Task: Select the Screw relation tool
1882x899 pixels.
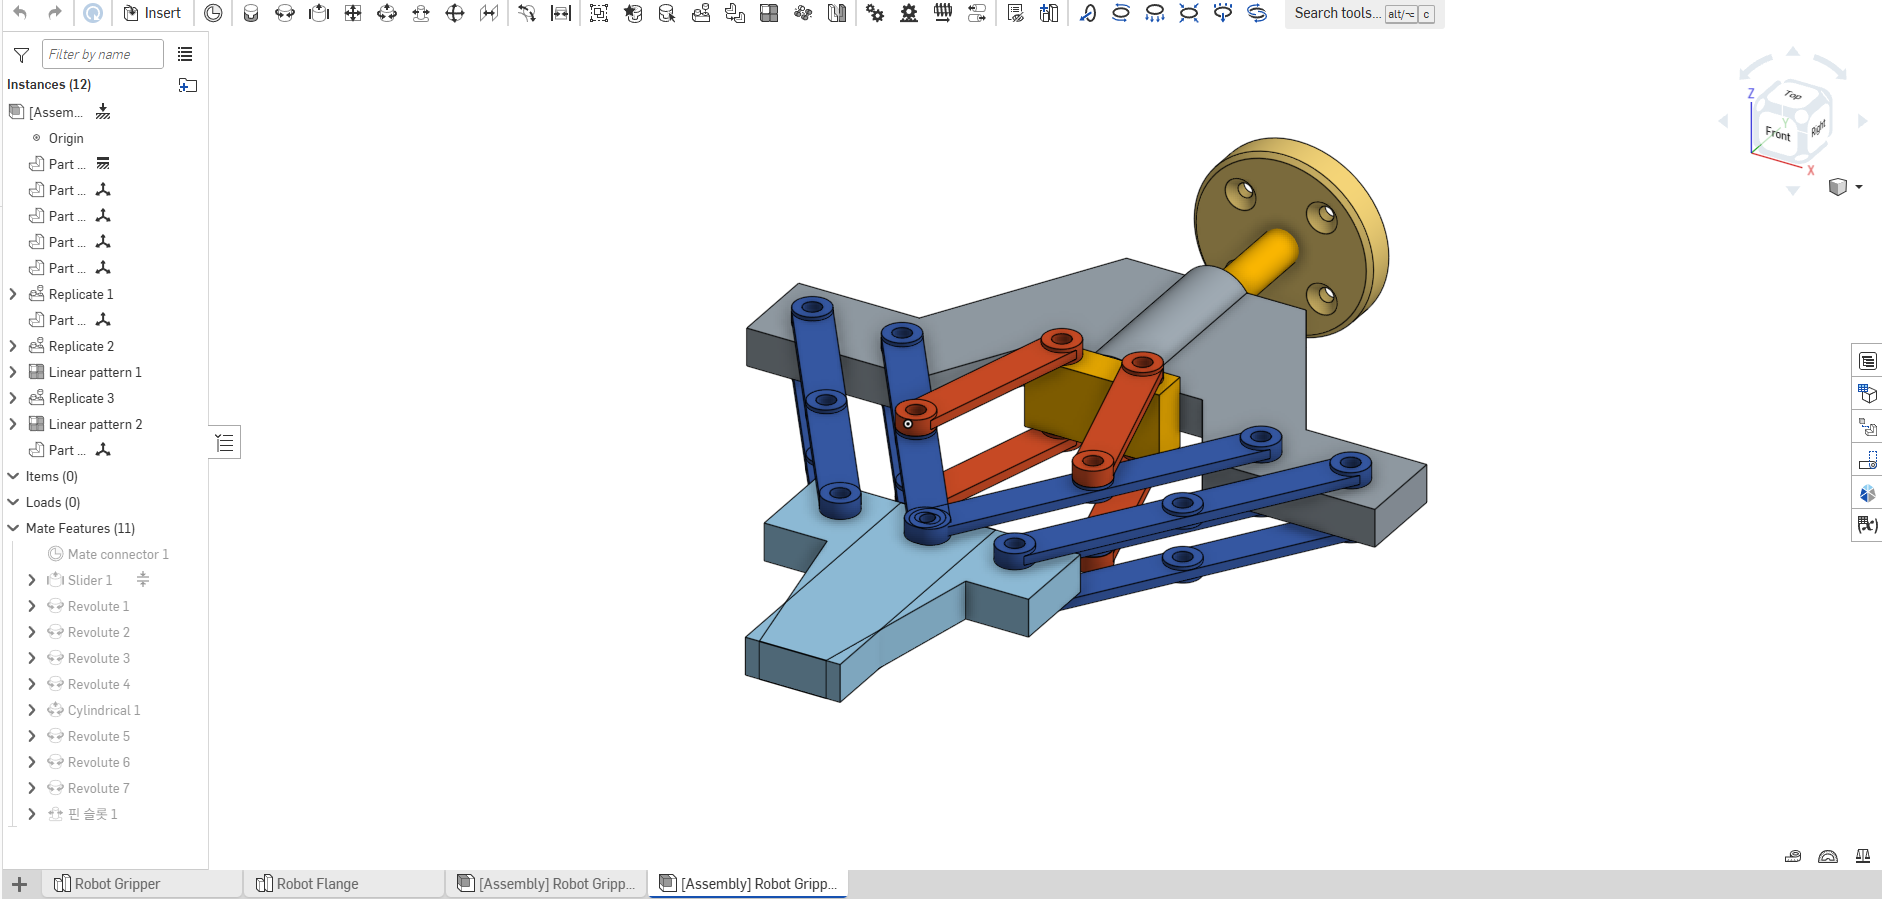Action: [x=943, y=13]
